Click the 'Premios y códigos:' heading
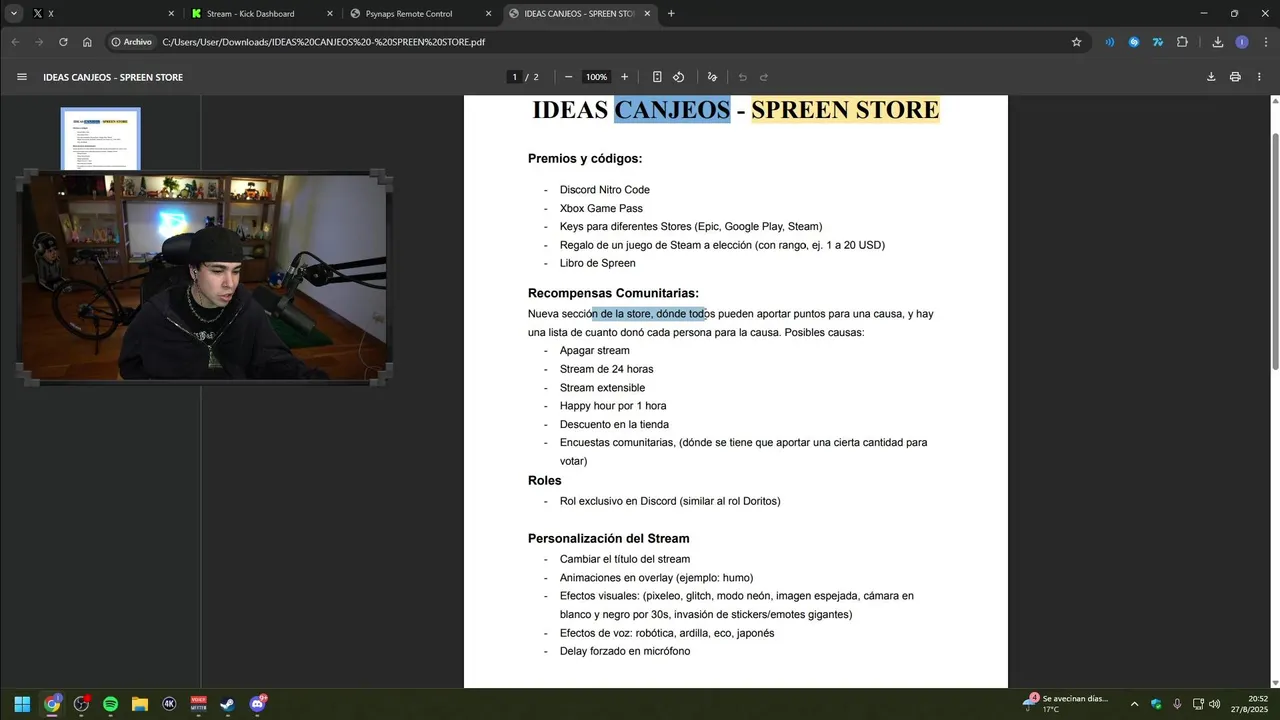Screen dimensions: 1280x720 (x=585, y=158)
